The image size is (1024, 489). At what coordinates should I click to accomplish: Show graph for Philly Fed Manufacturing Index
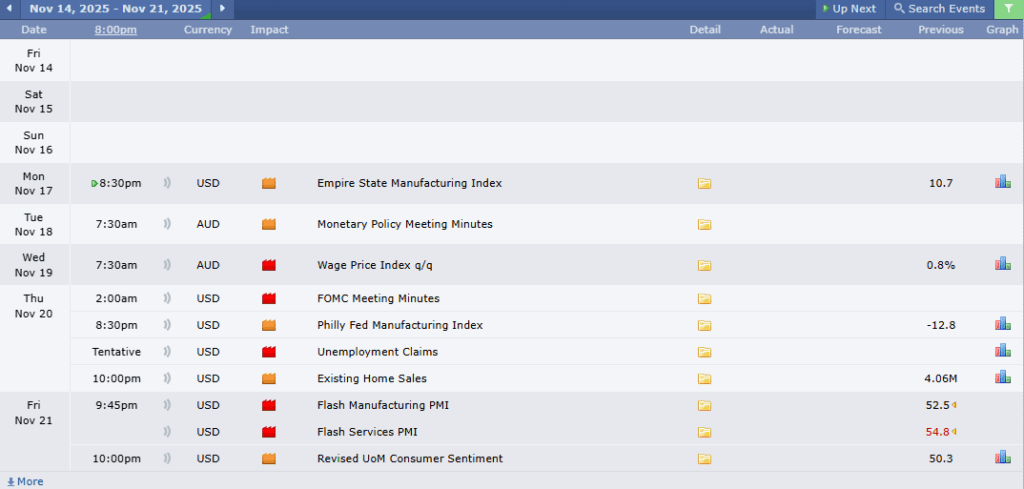pyautogui.click(x=1002, y=324)
